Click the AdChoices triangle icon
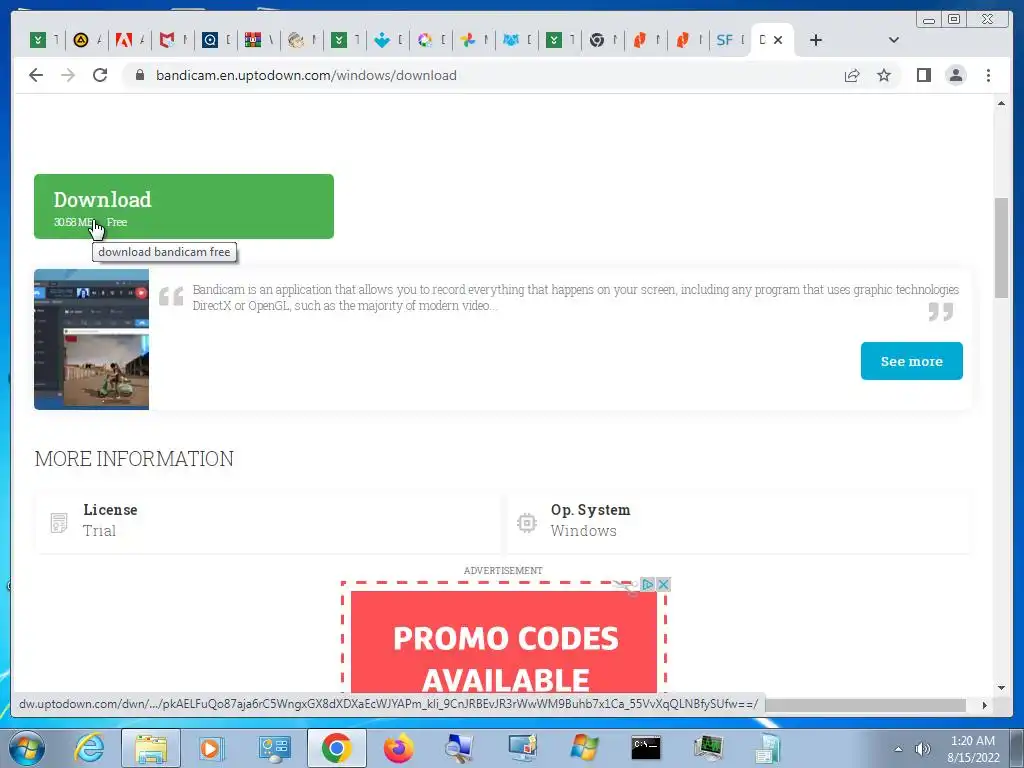 click(x=647, y=584)
